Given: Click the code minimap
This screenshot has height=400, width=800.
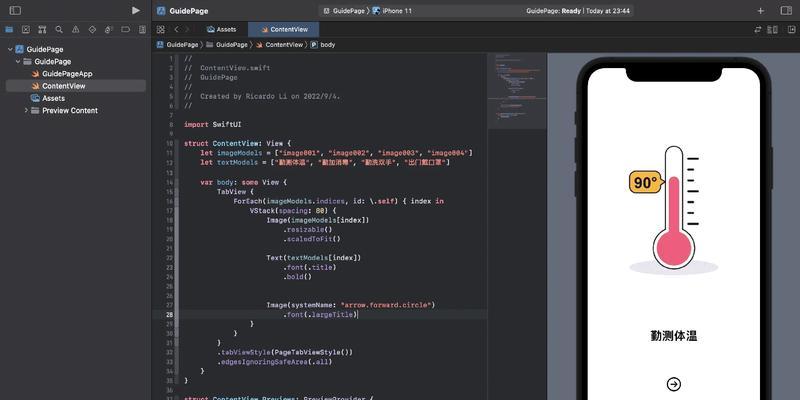Looking at the screenshot, I should tap(517, 91).
